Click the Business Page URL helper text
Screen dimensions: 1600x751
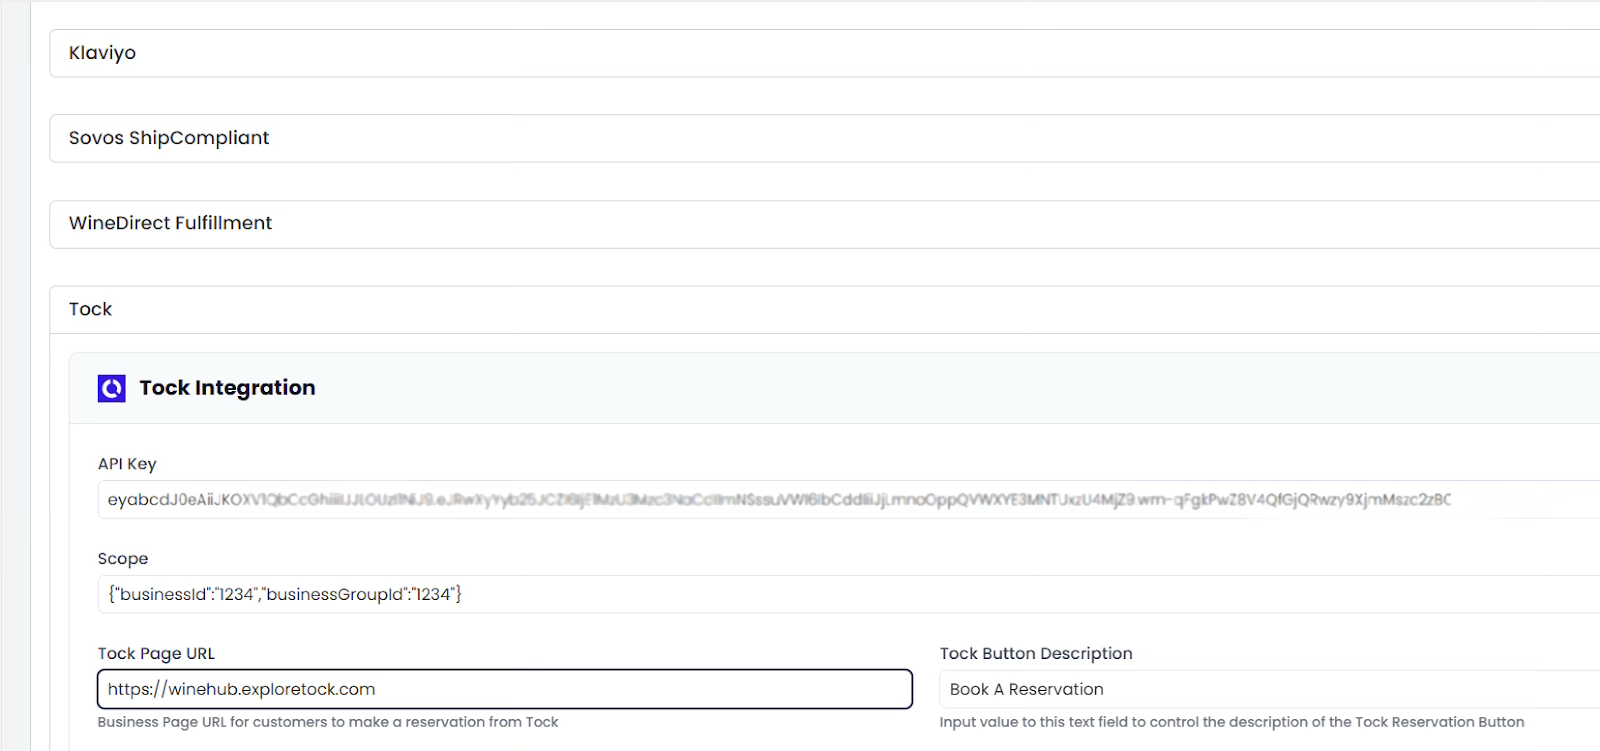pos(328,722)
